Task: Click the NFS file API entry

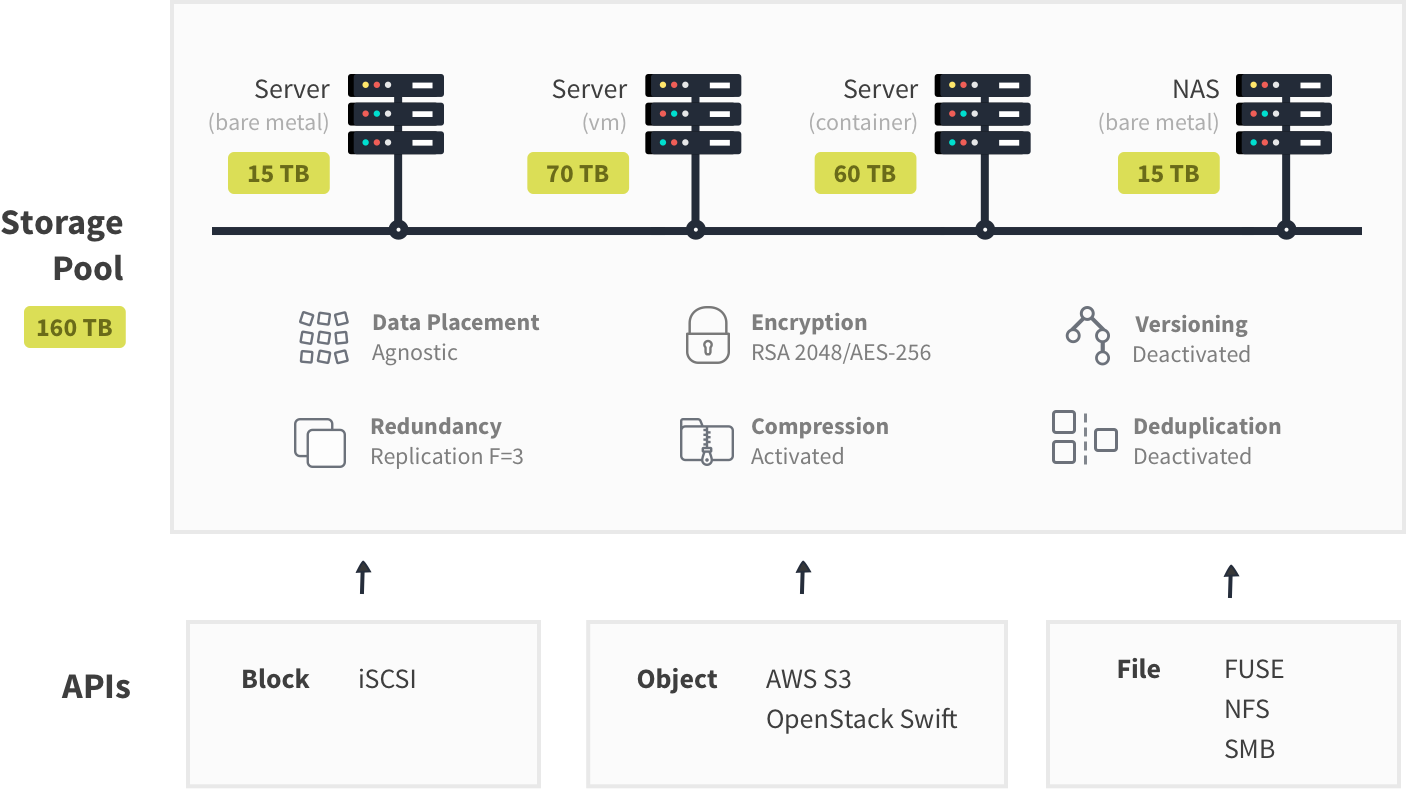Action: tap(1247, 709)
